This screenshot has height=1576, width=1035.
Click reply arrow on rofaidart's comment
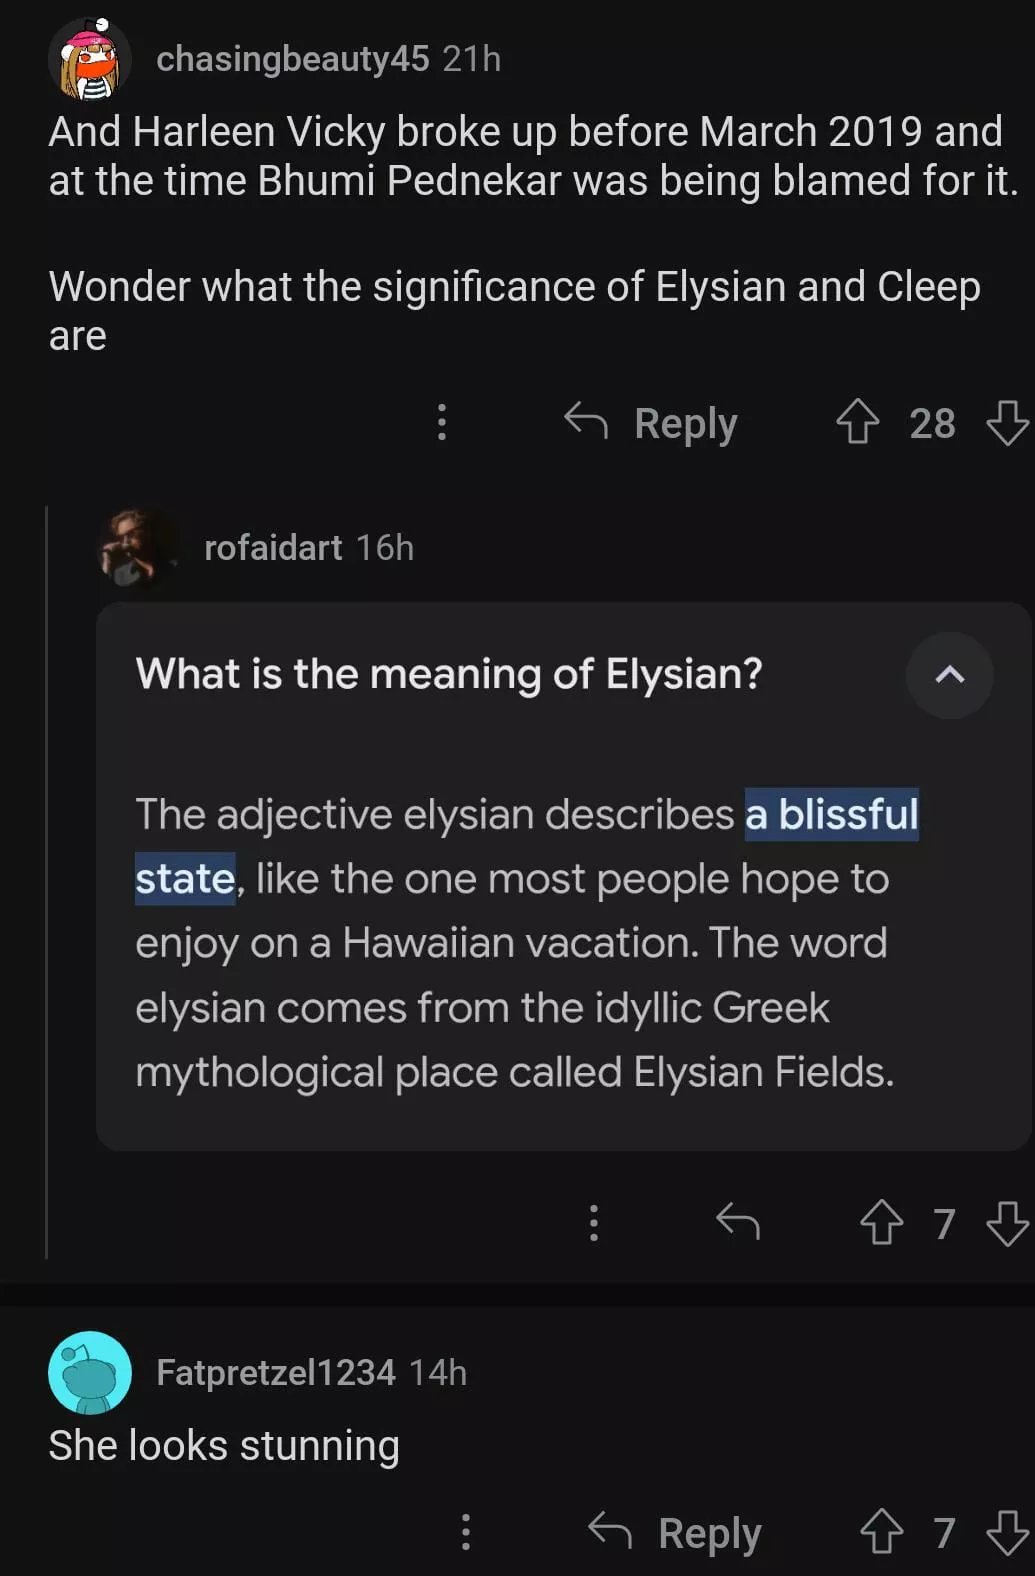(738, 1222)
